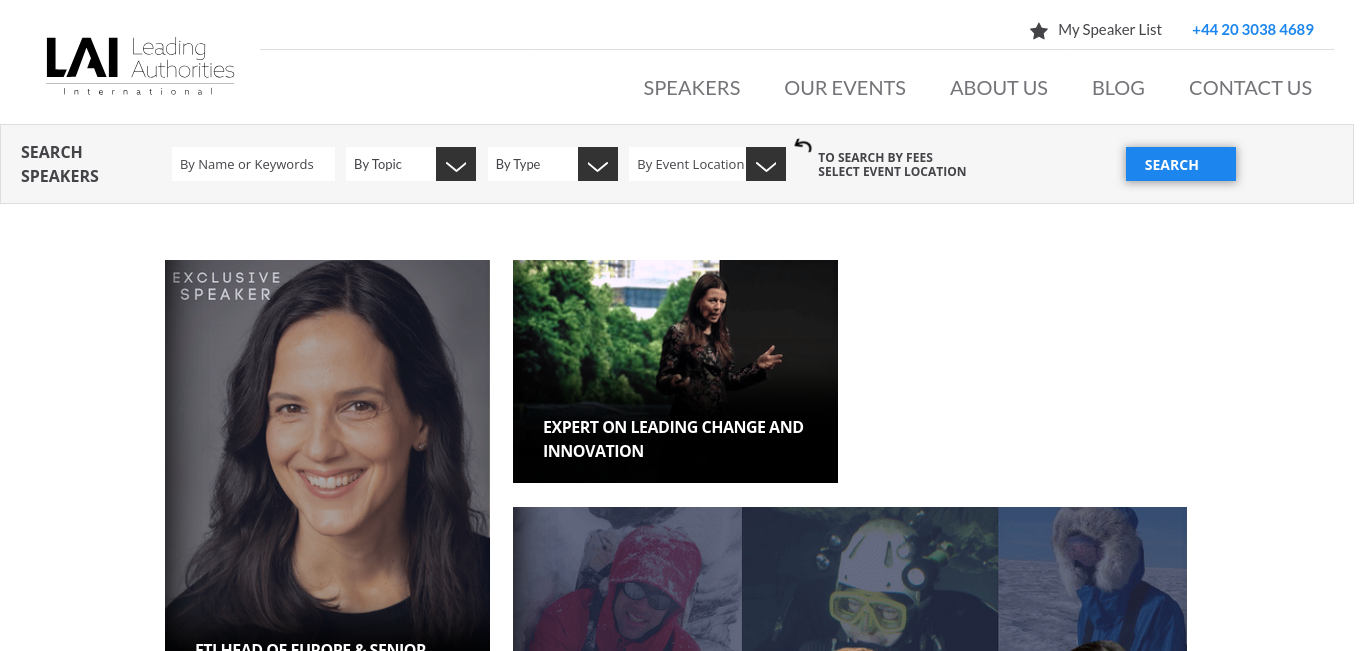The image size is (1366, 651).
Task: Click the curved arrow icon near fees hint
Action: (803, 146)
